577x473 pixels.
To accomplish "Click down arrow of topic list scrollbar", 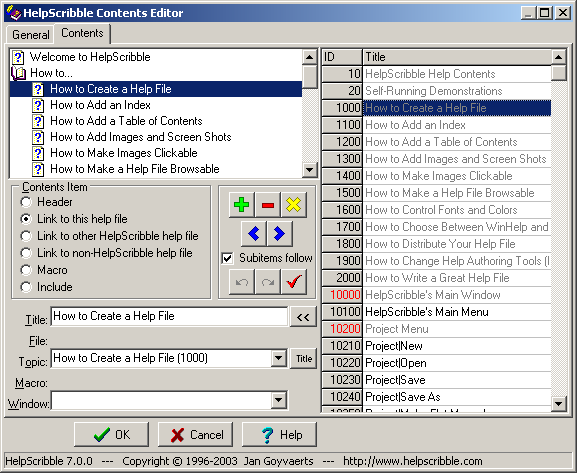I will coord(559,404).
